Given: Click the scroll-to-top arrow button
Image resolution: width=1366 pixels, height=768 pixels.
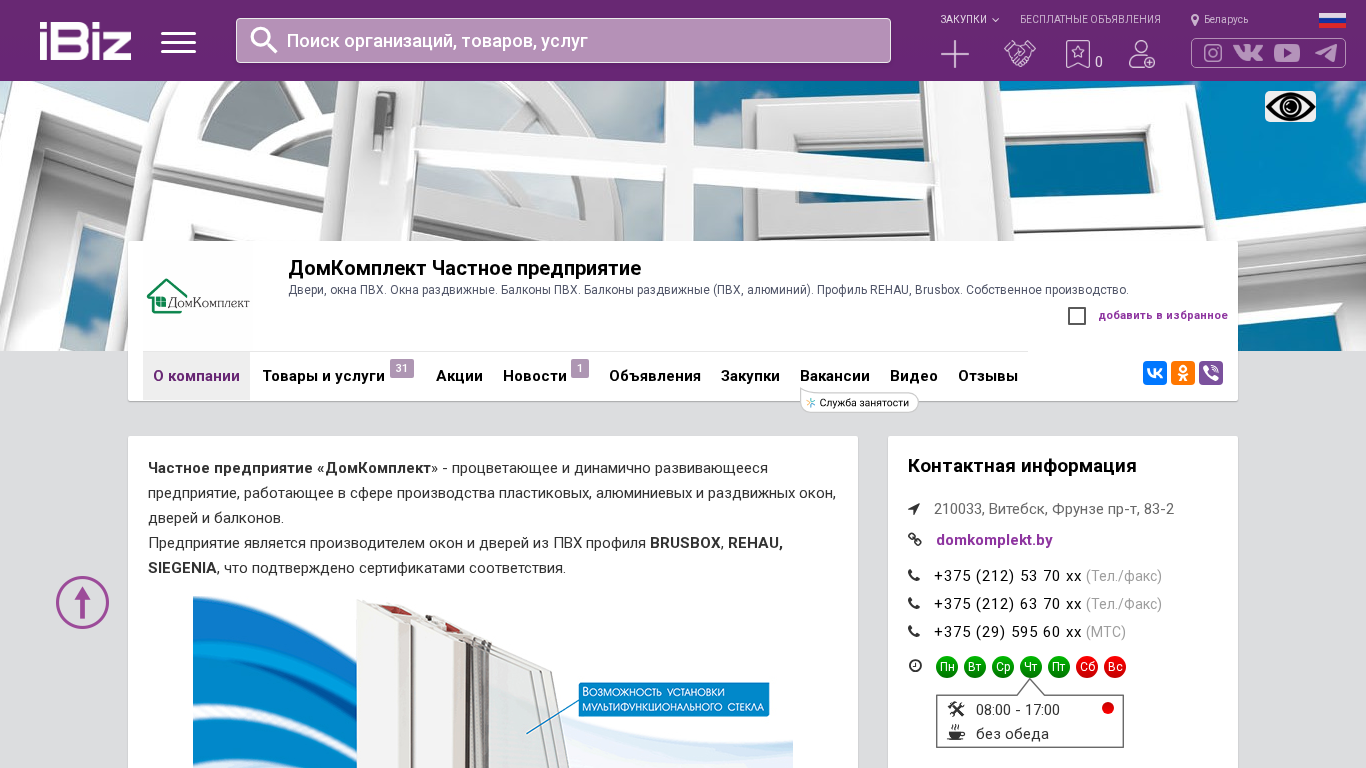Looking at the screenshot, I should click(82, 602).
